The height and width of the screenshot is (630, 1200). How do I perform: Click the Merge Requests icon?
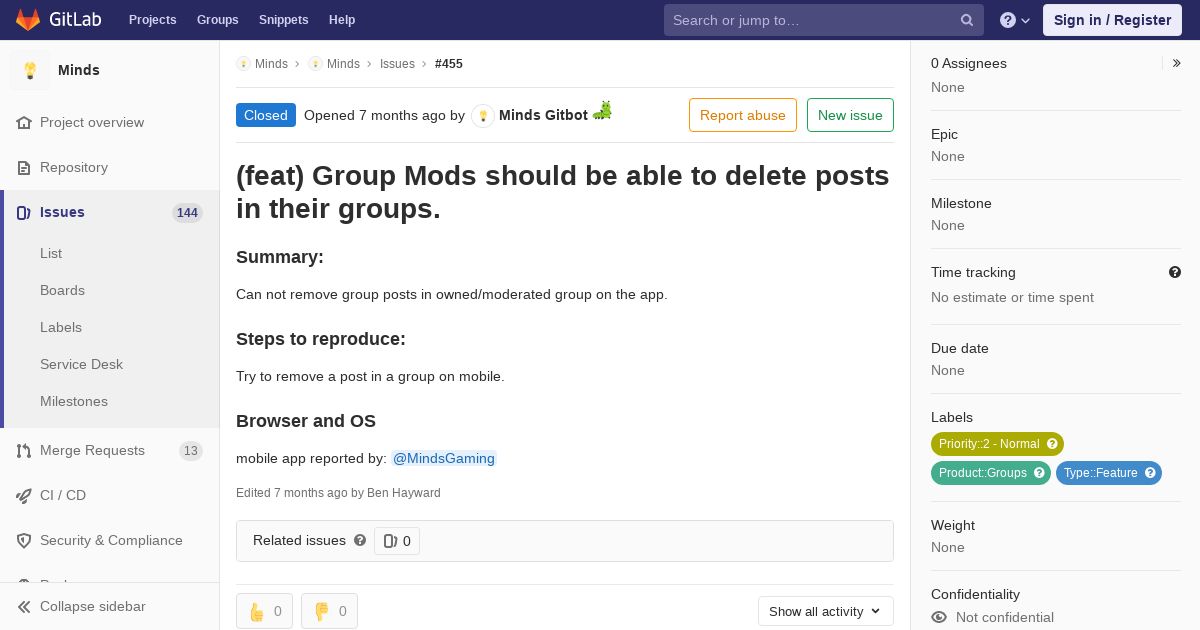coord(24,451)
